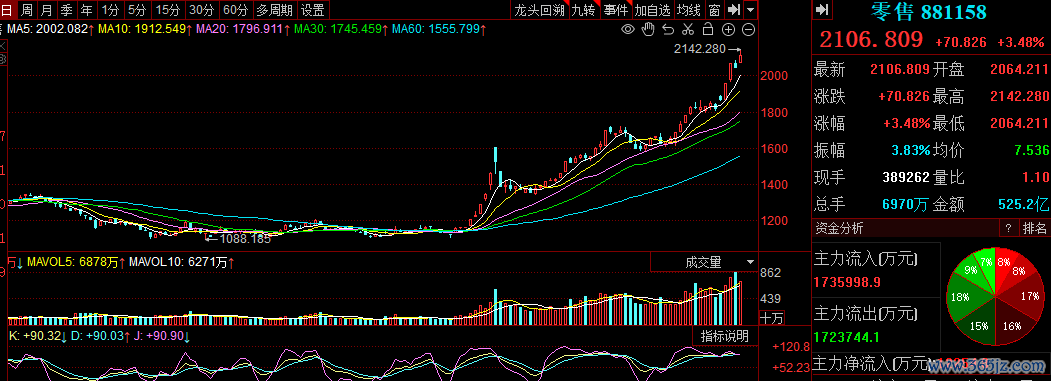Zoom in with the plus circle icon
Screen dimensions: 1051x381
click(729, 30)
